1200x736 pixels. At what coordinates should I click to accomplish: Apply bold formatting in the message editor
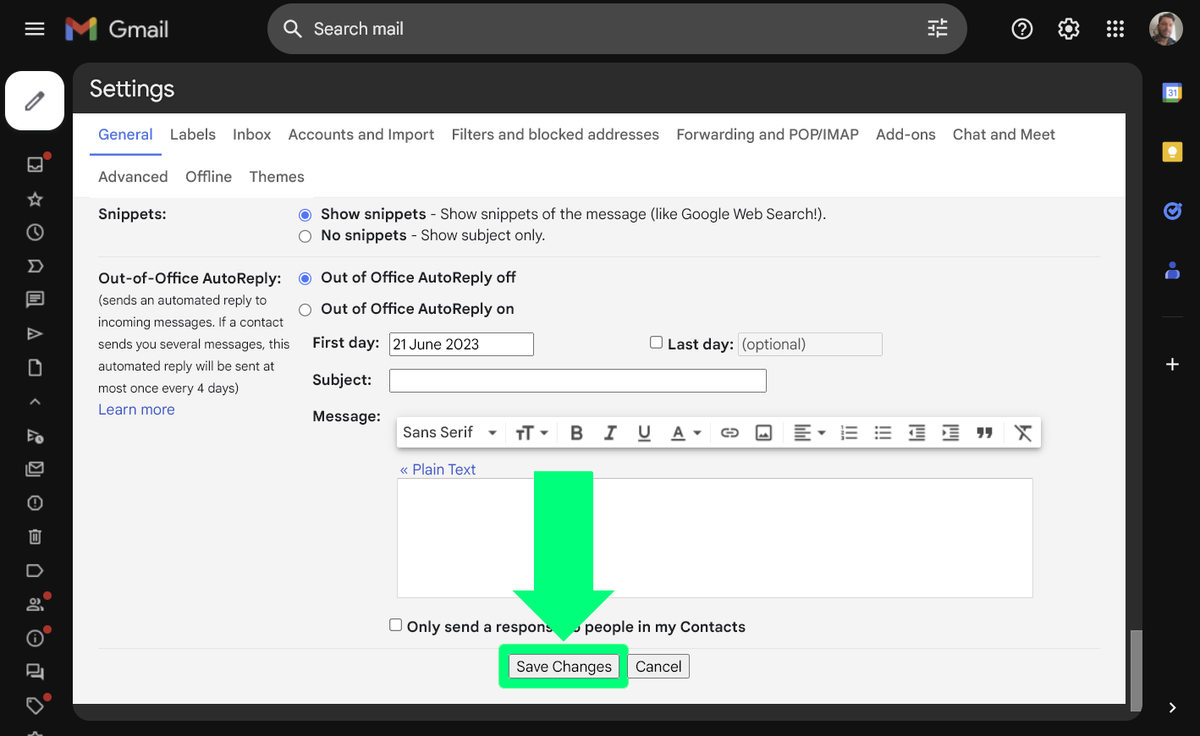tap(576, 432)
